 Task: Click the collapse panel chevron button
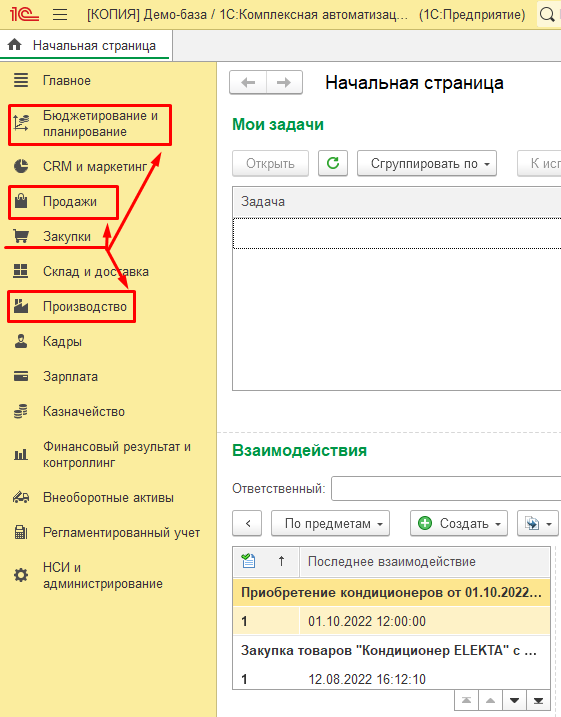[x=247, y=523]
